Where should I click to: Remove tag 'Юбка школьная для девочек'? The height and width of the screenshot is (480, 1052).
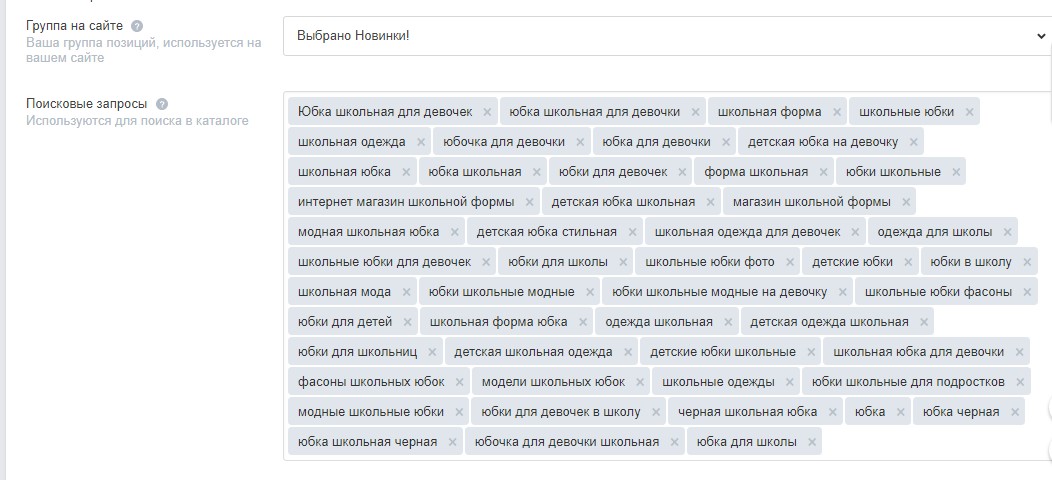click(x=487, y=112)
